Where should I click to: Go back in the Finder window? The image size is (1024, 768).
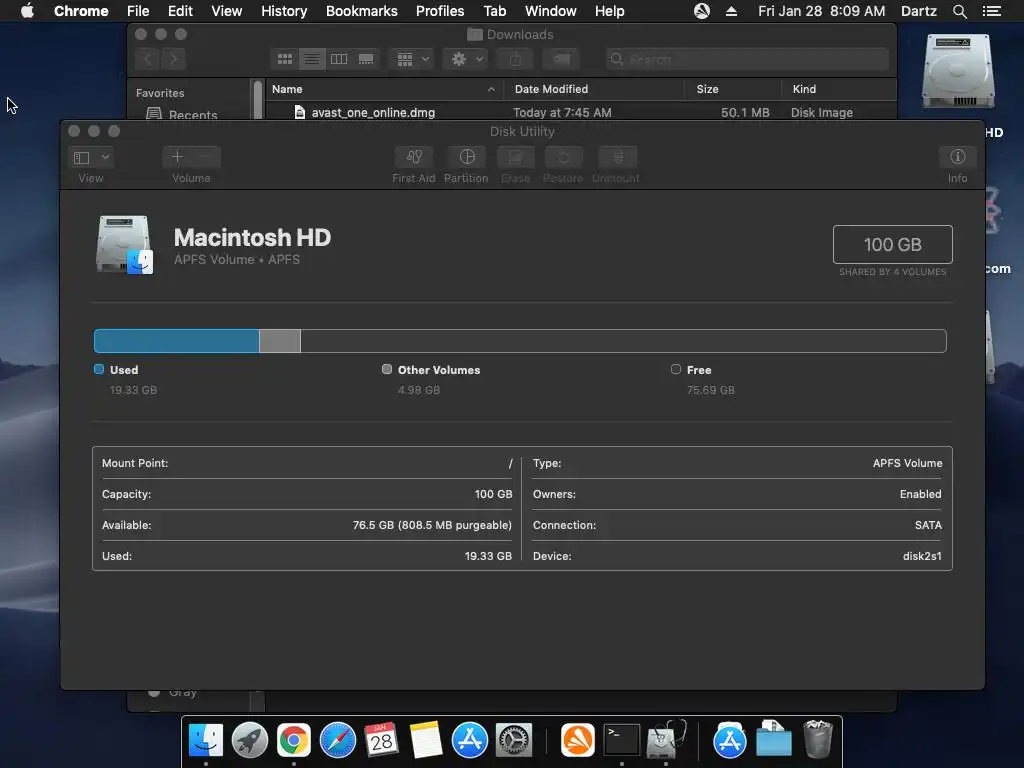coord(148,59)
